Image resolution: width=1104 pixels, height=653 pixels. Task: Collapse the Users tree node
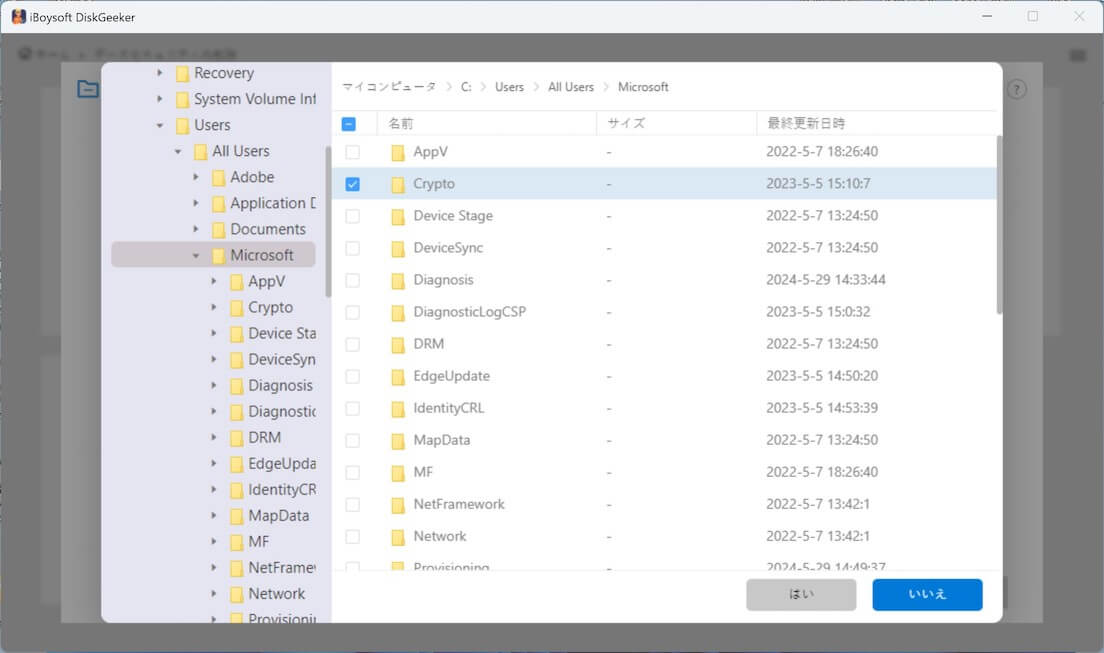(x=160, y=125)
